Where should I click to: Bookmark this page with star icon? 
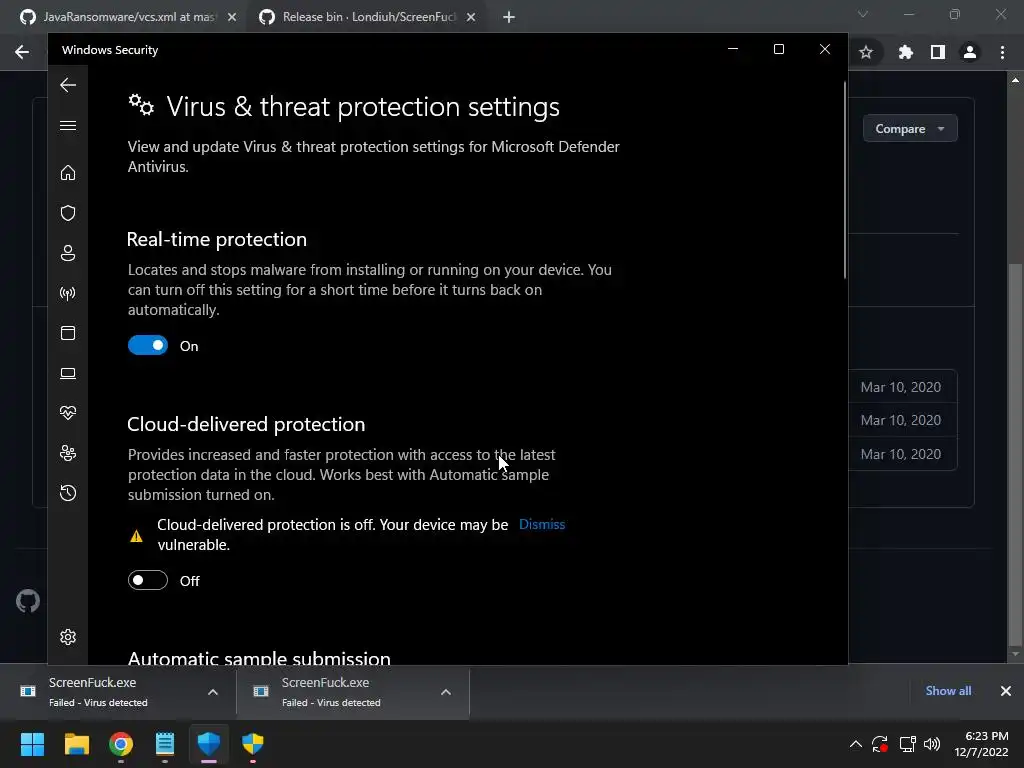[866, 52]
